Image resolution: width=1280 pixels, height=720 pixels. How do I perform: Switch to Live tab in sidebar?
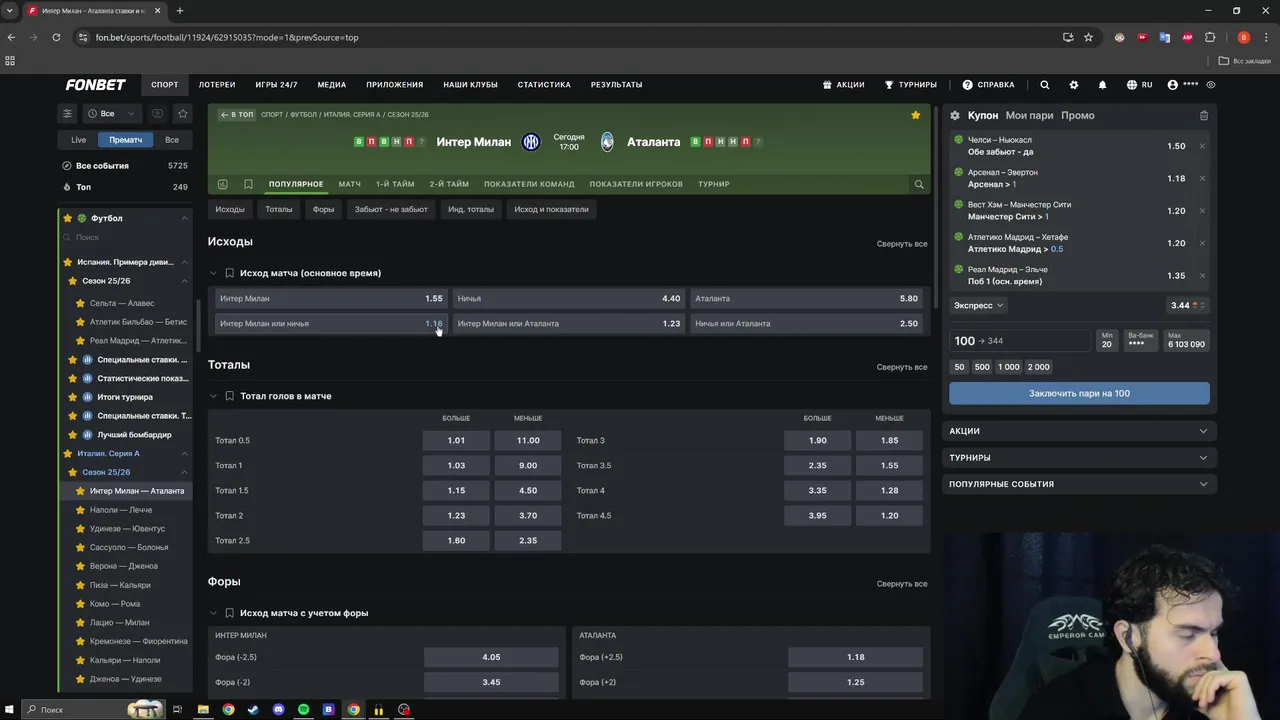click(x=78, y=140)
